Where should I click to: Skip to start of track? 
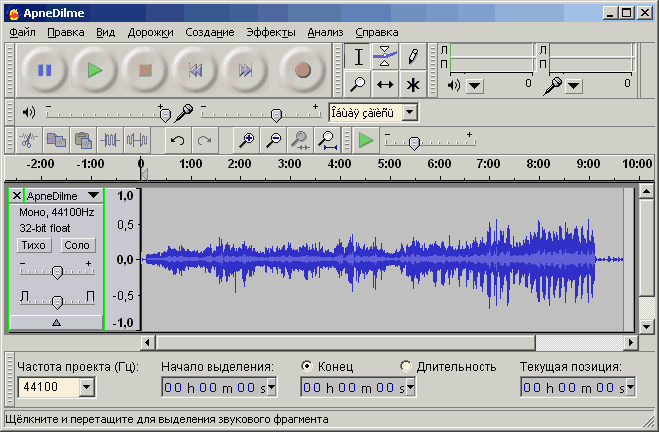tap(195, 70)
